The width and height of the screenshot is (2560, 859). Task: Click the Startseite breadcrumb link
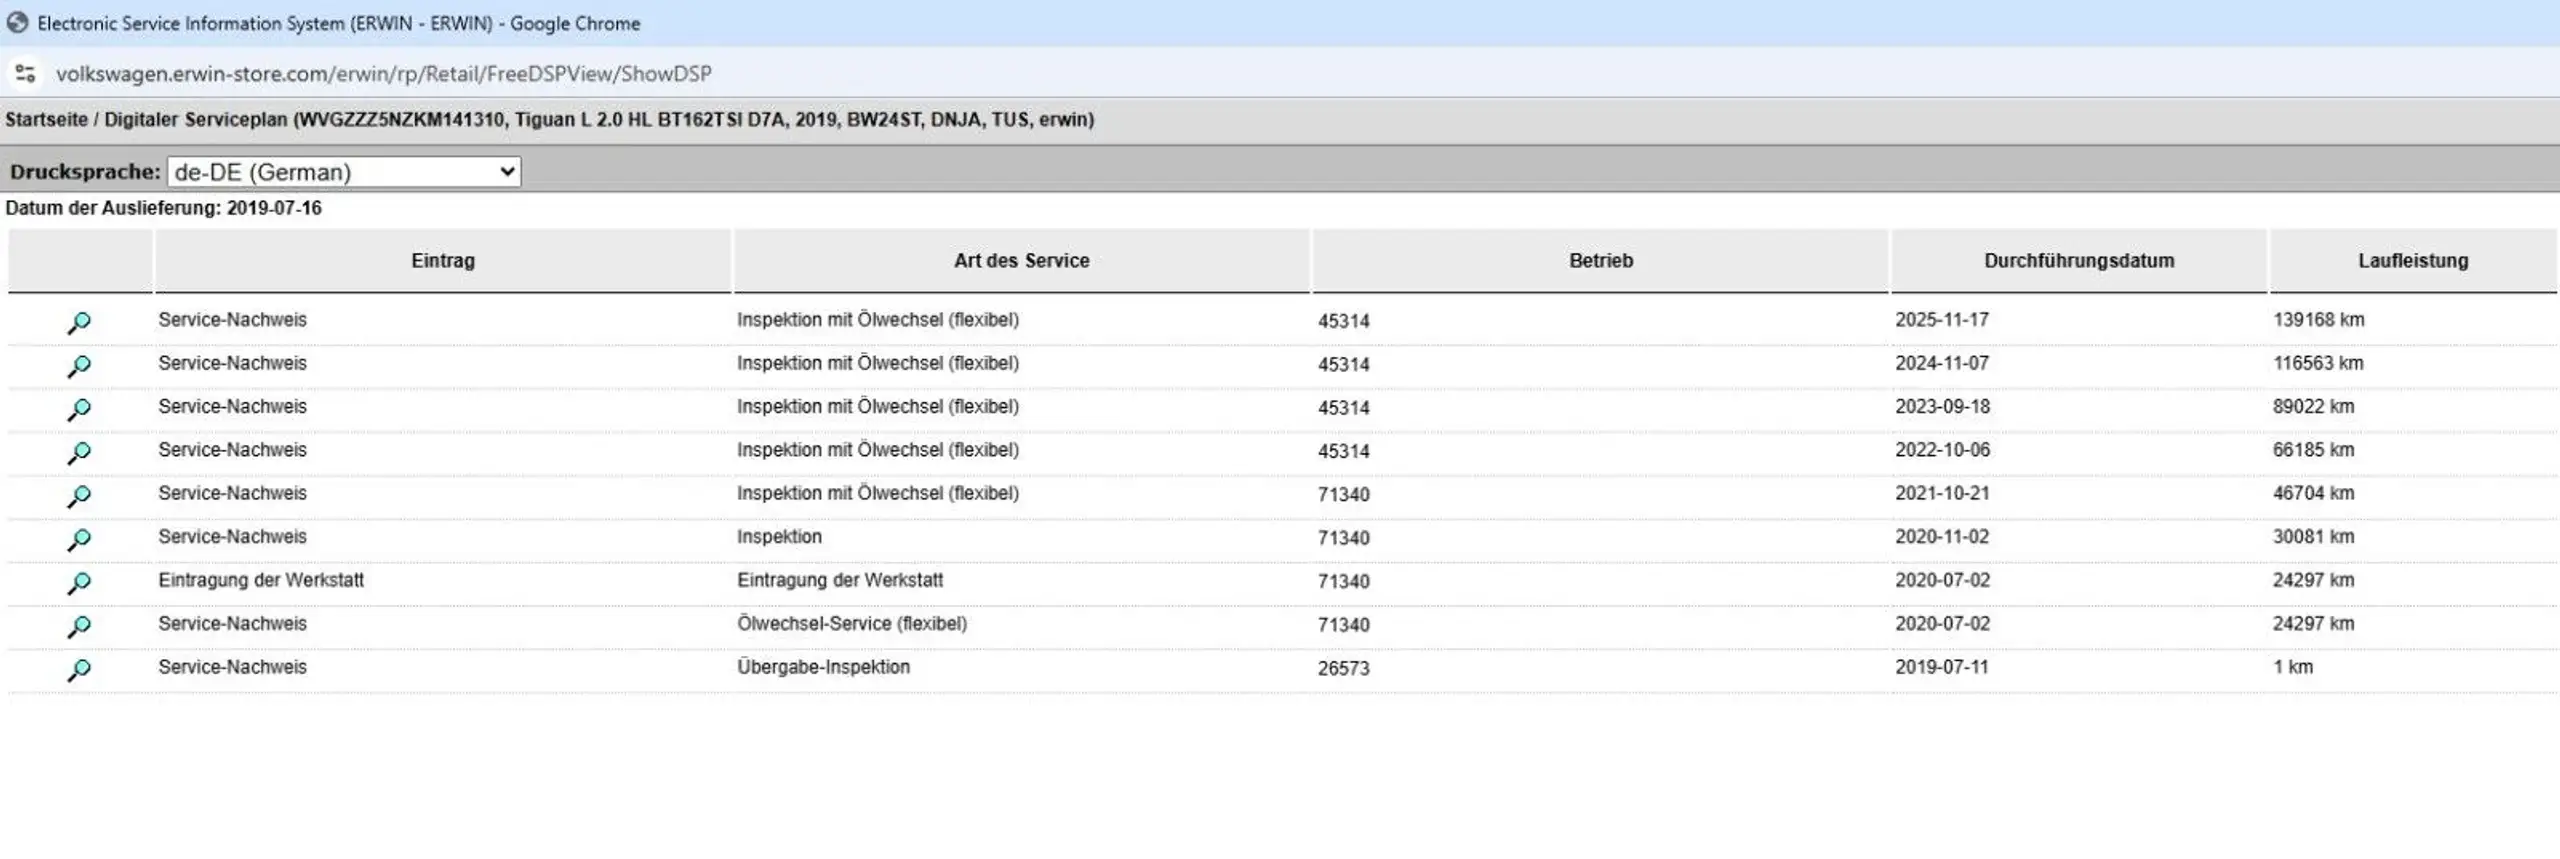coord(47,120)
